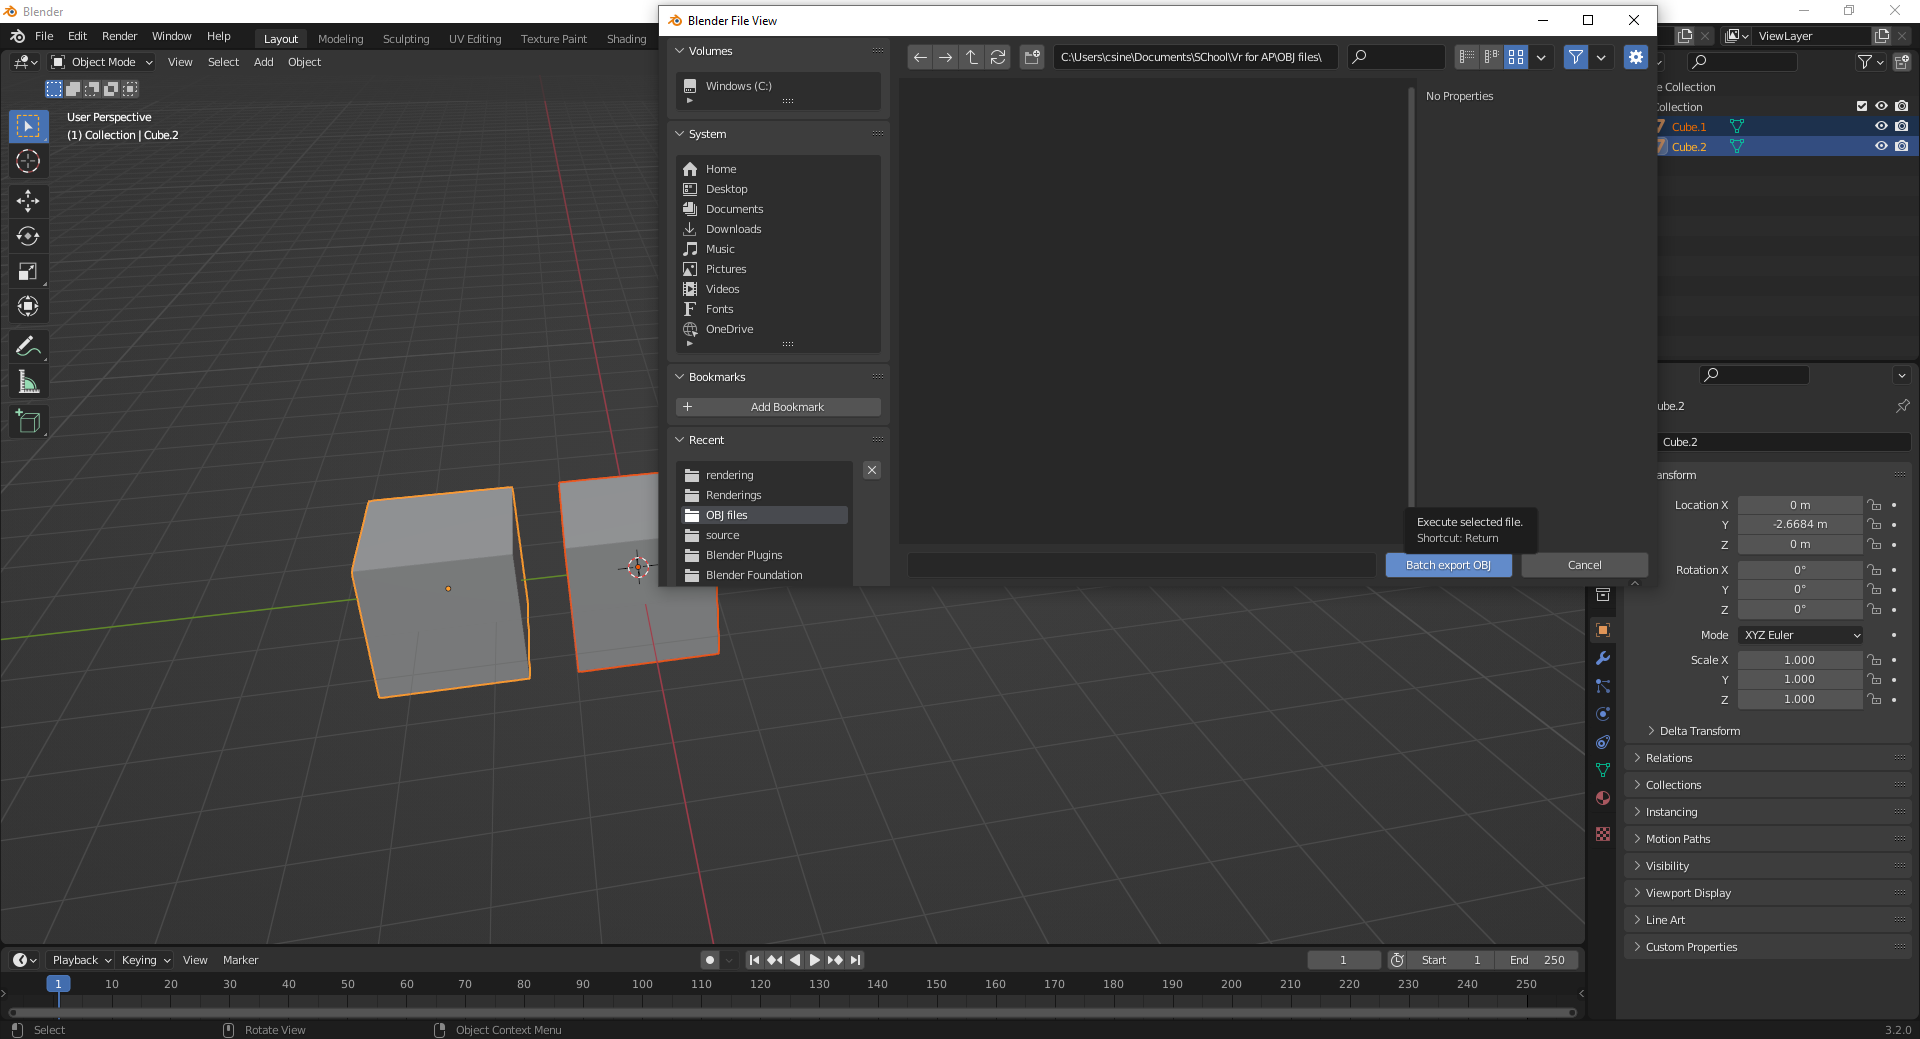
Task: Click the Batch export OBJ button
Action: tap(1448, 565)
